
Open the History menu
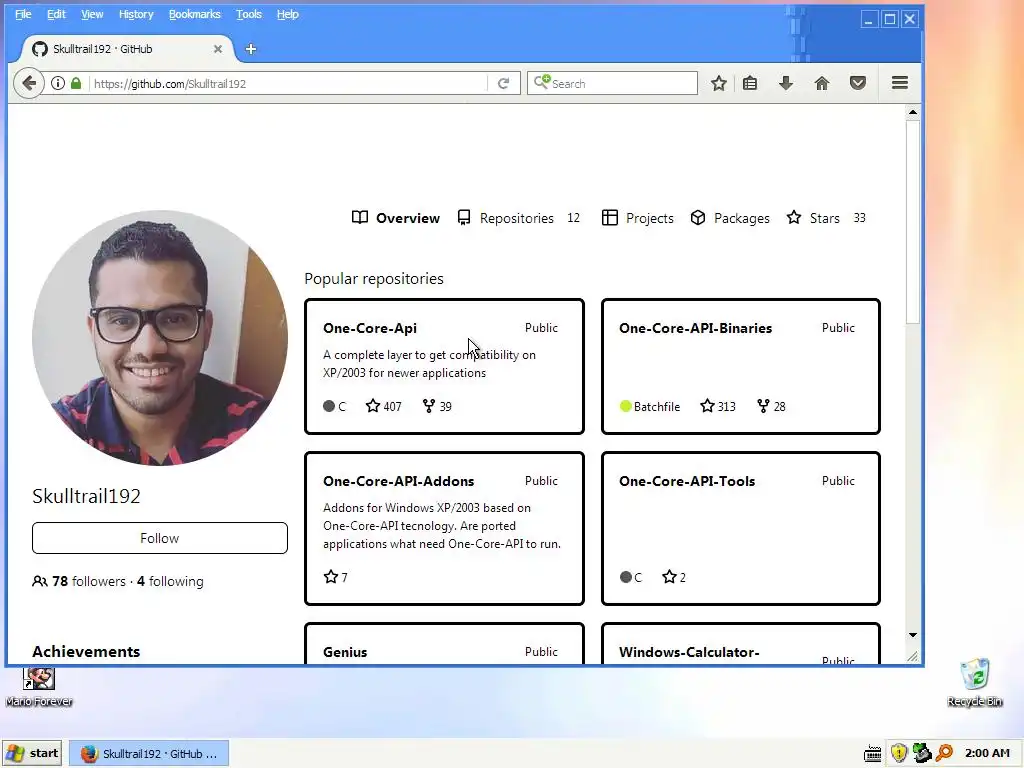[136, 14]
